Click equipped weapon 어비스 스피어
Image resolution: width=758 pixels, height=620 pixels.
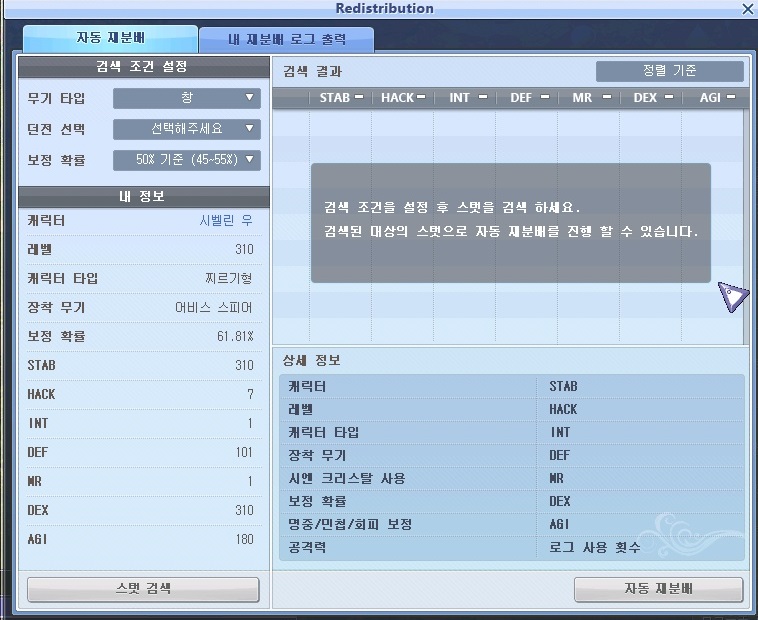[213, 307]
